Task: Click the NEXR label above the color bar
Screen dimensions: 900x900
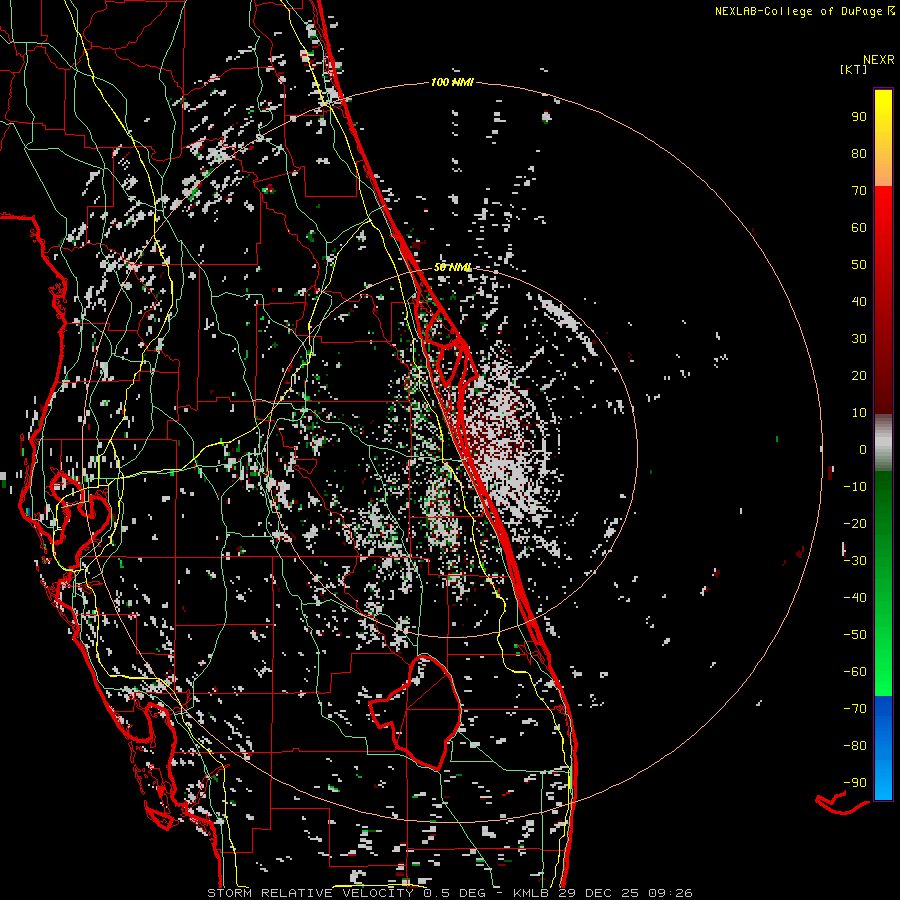Action: pyautogui.click(x=878, y=59)
